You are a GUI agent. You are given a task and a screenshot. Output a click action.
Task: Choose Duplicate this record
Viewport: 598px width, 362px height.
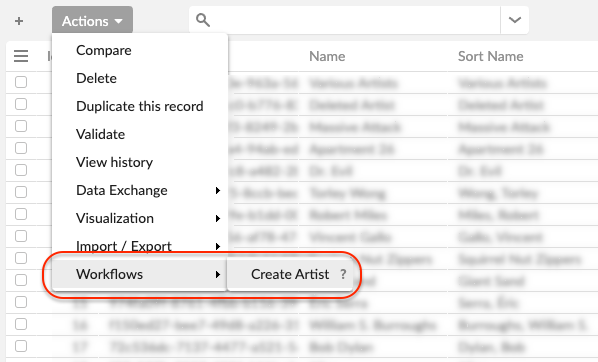point(140,106)
